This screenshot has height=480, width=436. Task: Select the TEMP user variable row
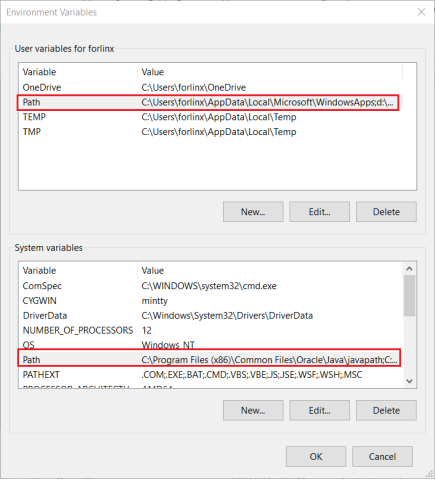[x=210, y=117]
